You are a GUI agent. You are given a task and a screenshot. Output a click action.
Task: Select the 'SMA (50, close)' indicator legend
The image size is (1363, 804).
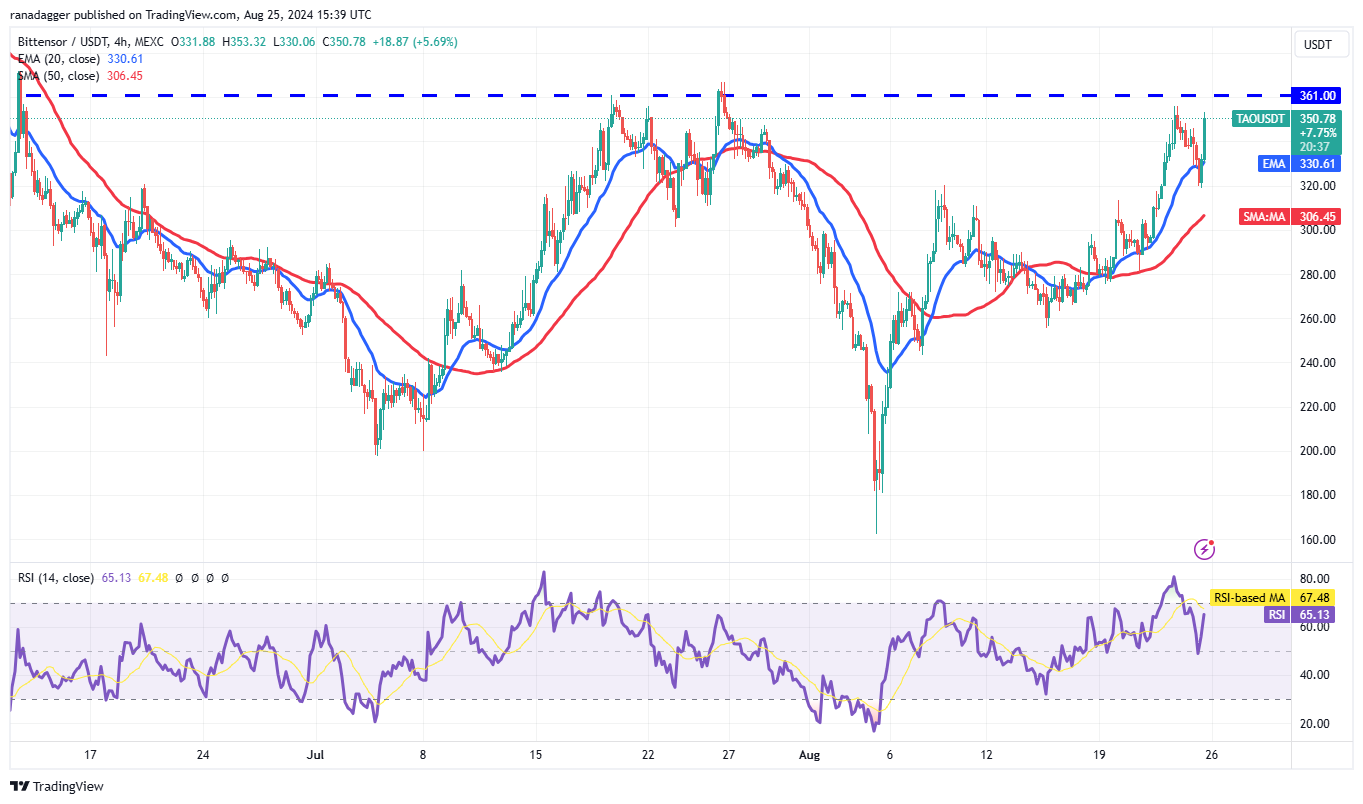pyautogui.click(x=59, y=75)
